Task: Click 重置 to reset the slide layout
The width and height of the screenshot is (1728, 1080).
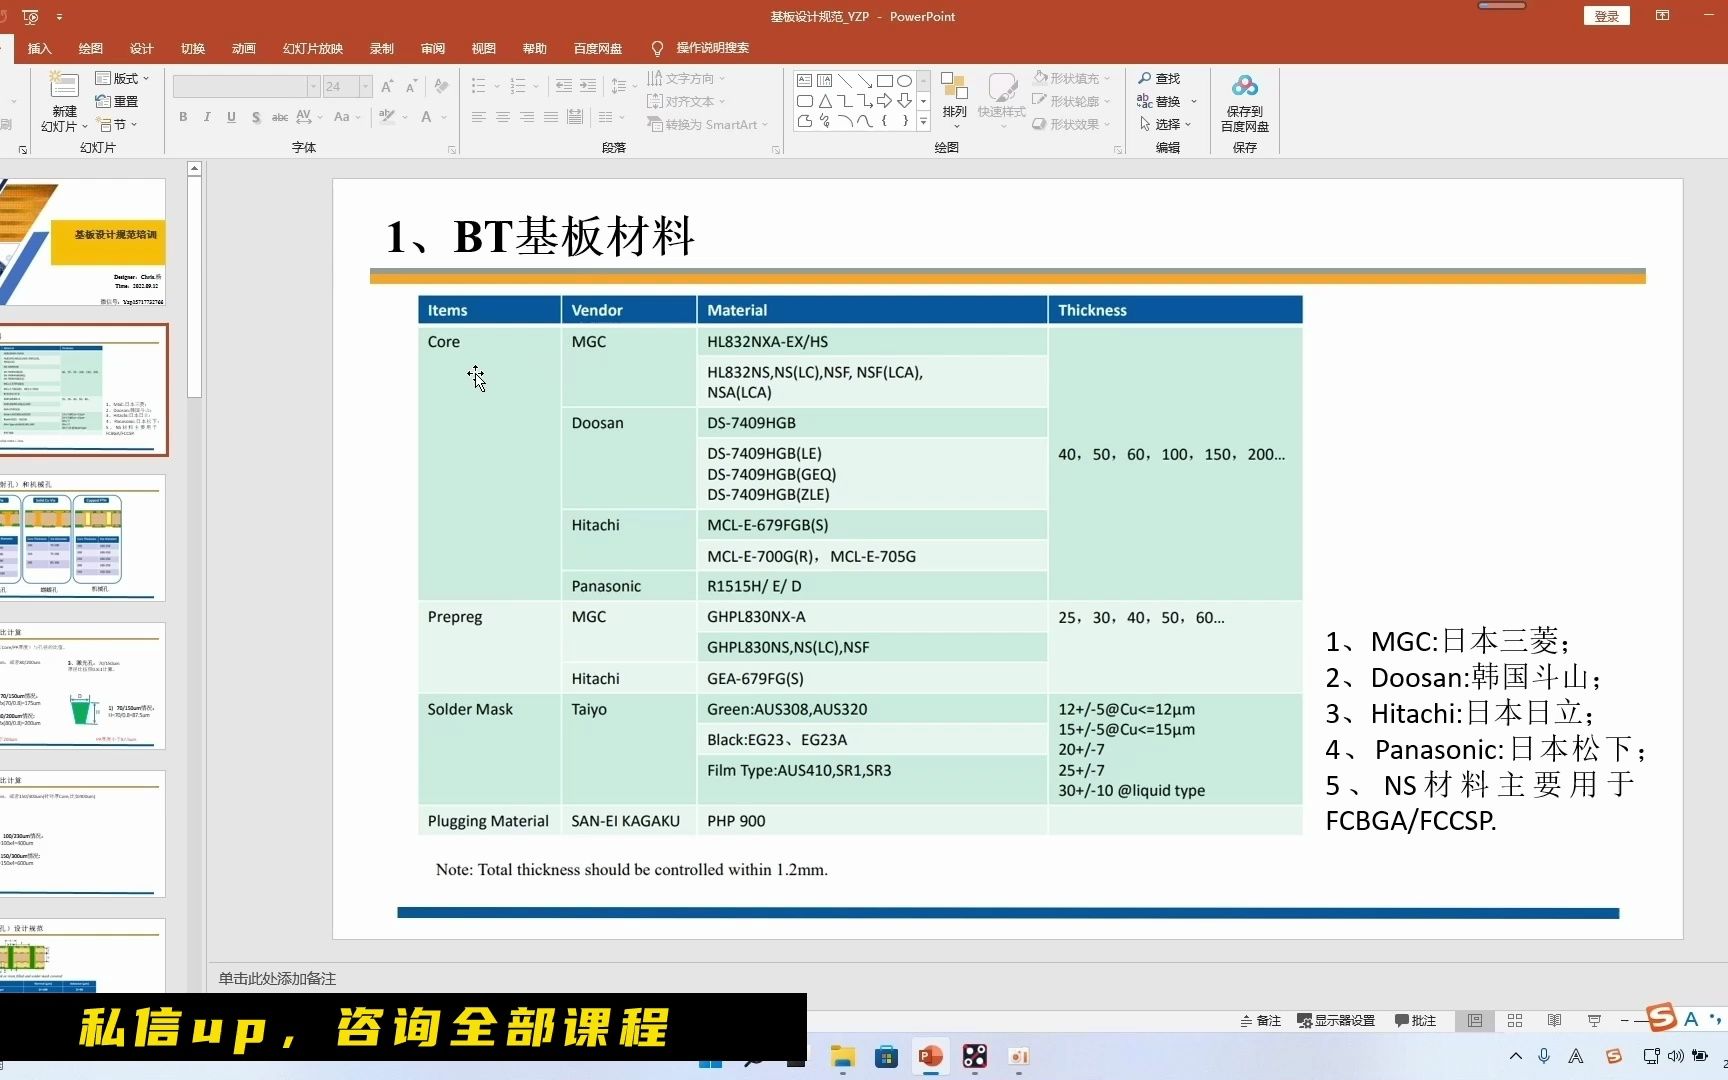Action: (x=117, y=101)
